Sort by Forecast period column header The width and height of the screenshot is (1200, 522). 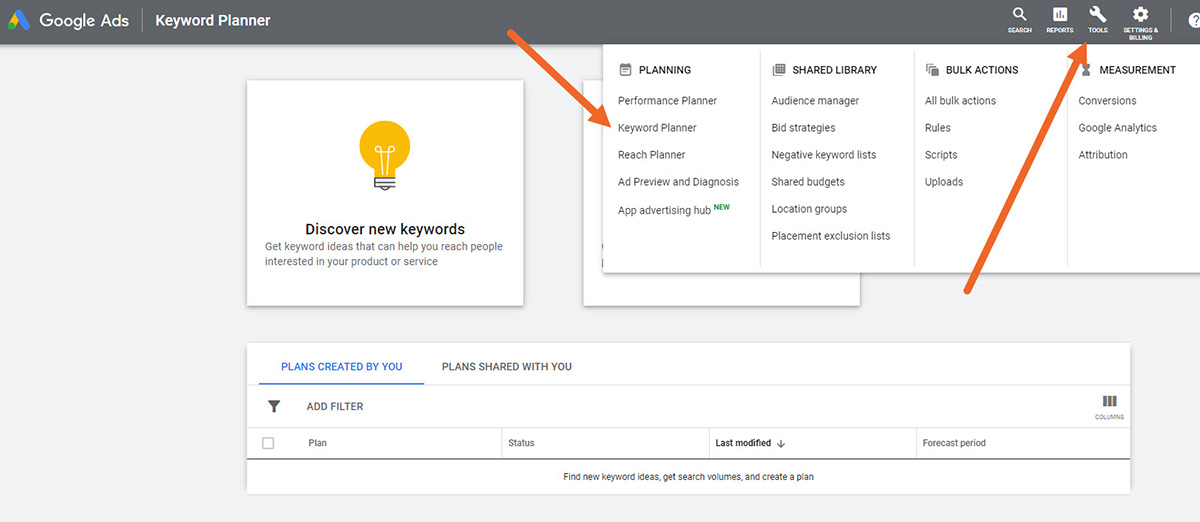click(x=954, y=443)
